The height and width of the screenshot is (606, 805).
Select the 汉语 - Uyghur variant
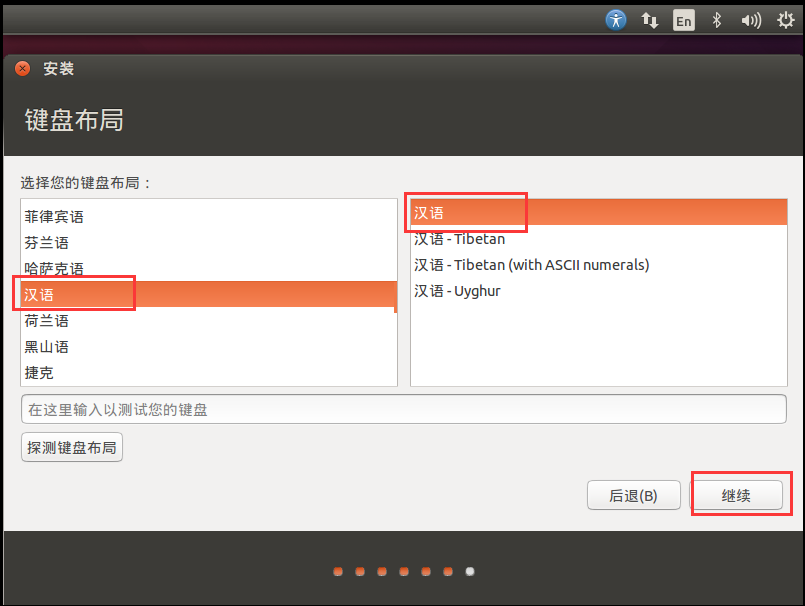point(599,291)
